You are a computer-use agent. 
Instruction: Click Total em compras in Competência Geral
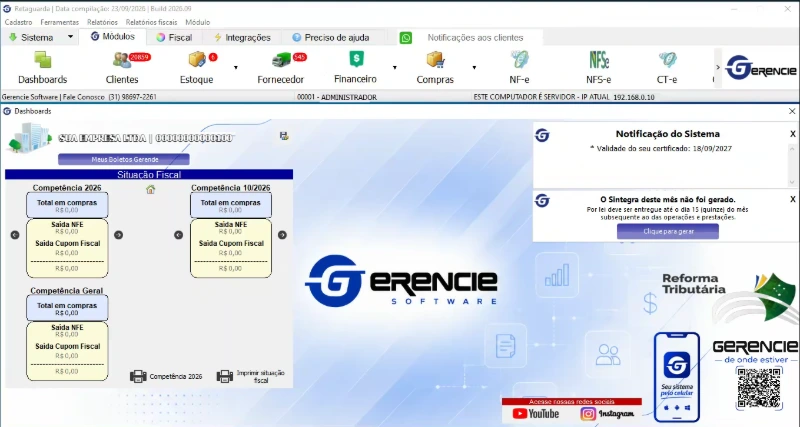67,306
